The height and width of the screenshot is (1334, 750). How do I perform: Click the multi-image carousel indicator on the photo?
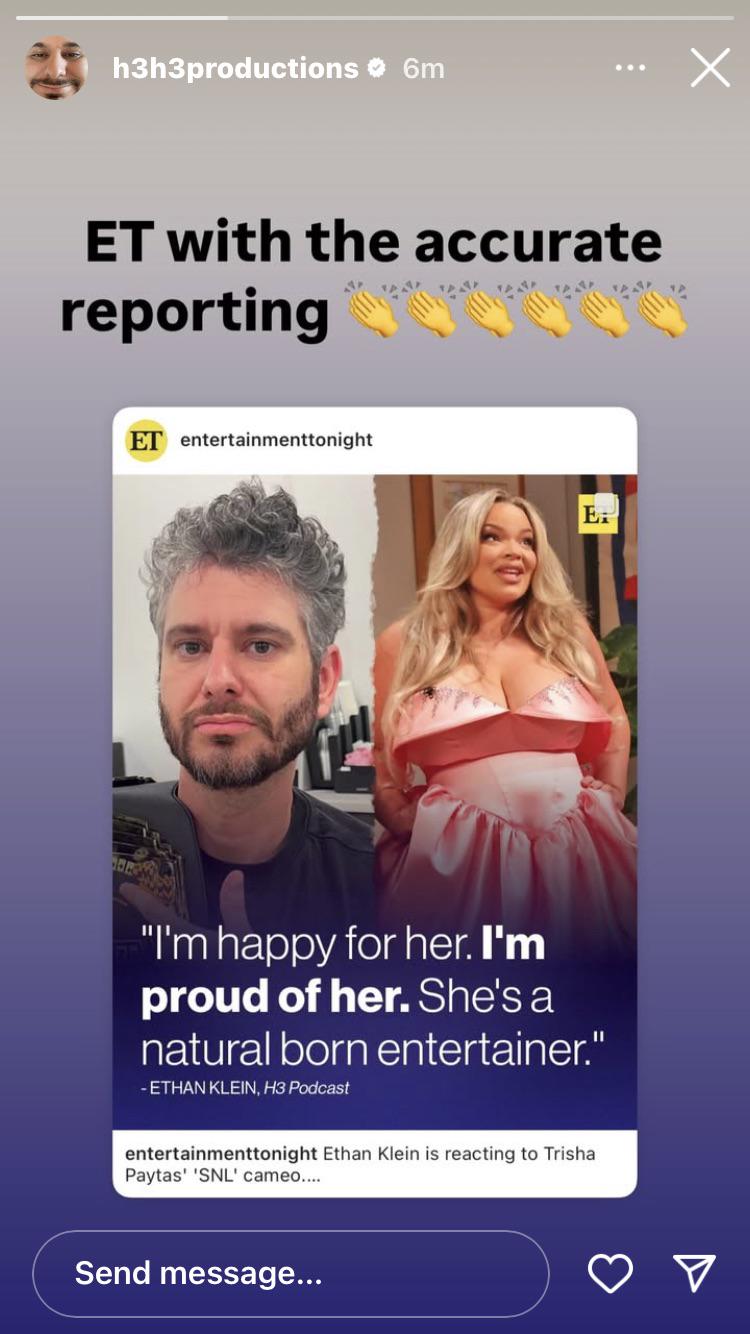[x=605, y=505]
